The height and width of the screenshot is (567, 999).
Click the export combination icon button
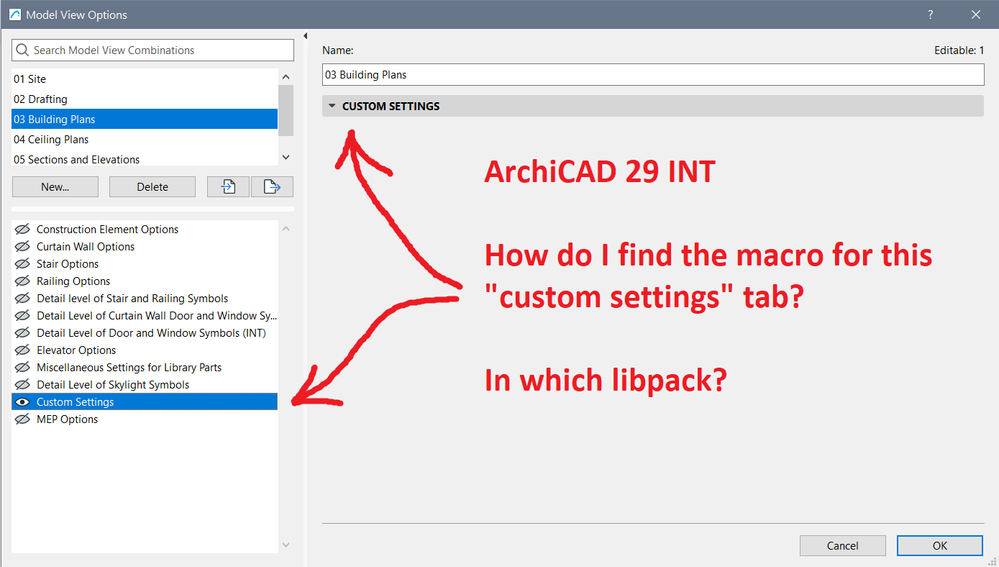point(272,187)
